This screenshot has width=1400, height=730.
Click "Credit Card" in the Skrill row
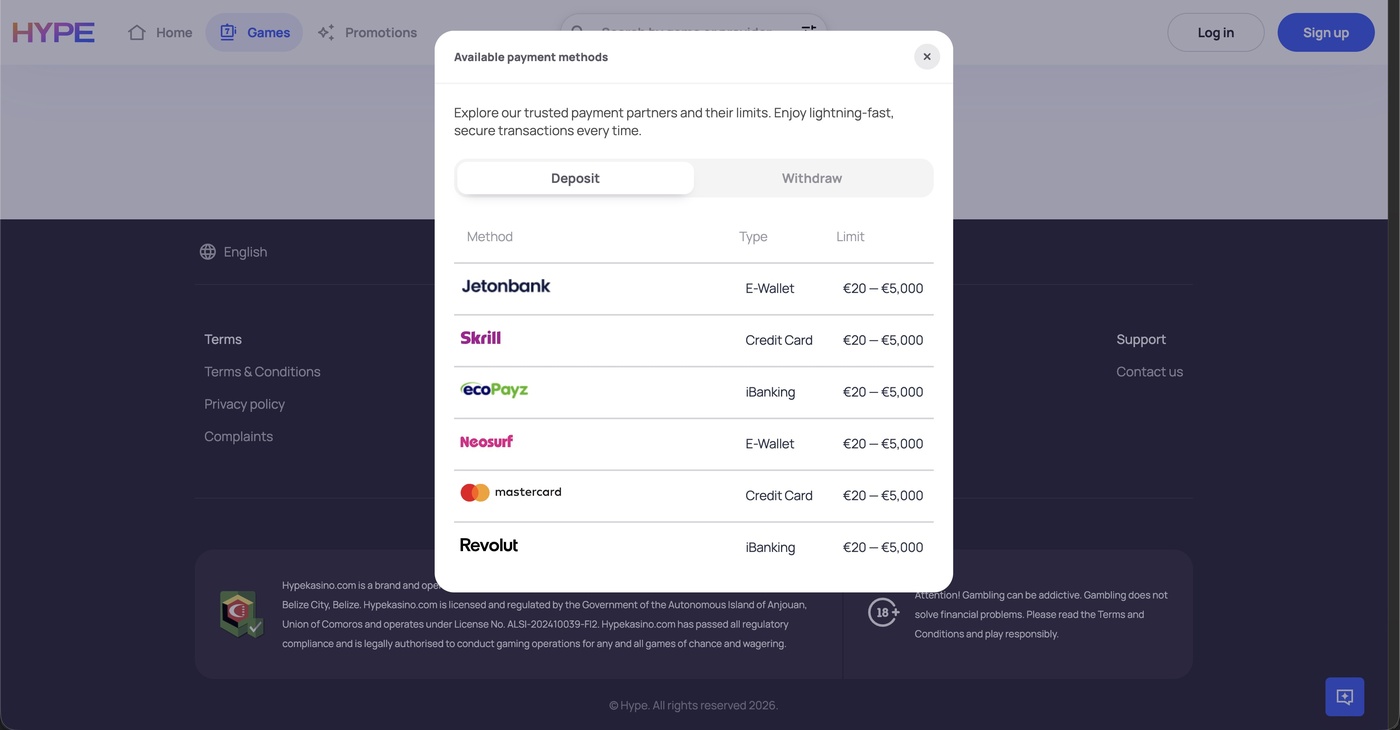779,340
